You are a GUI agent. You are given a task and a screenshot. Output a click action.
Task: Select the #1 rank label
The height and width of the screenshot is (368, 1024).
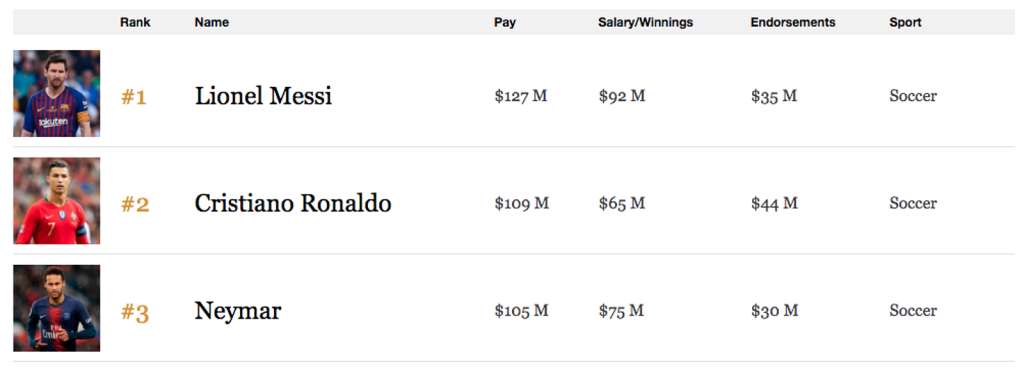click(134, 97)
